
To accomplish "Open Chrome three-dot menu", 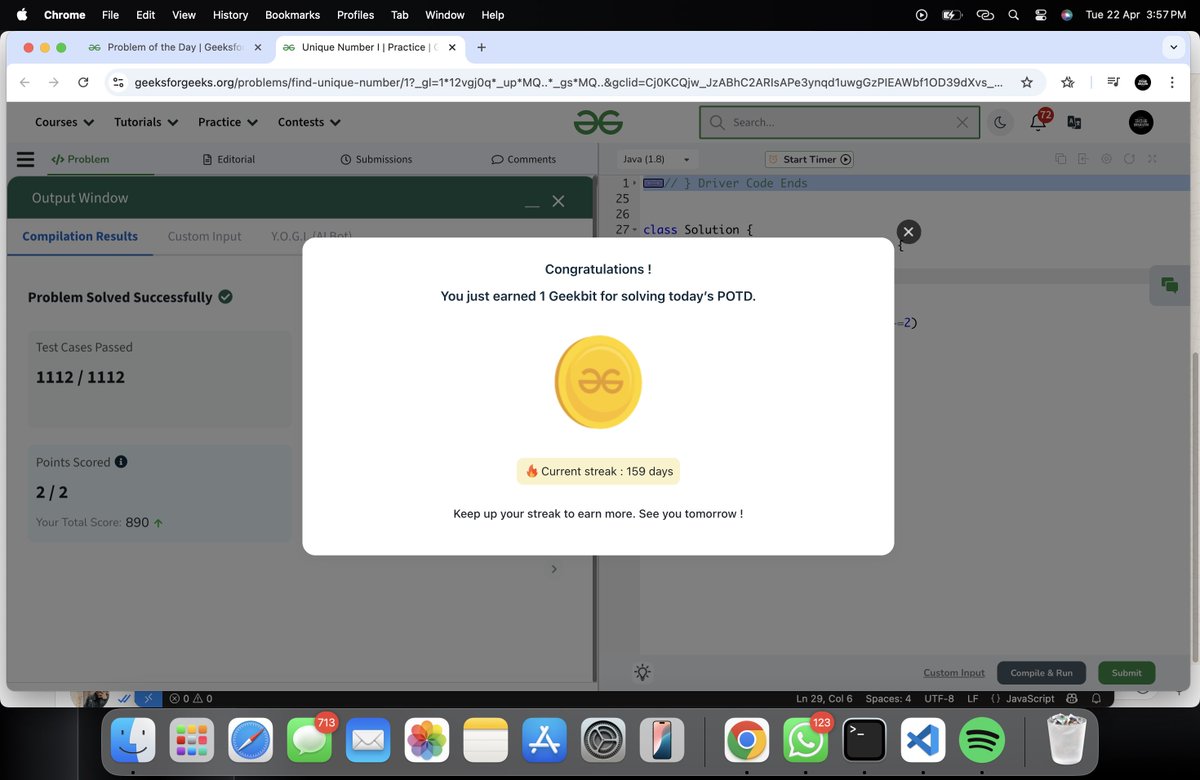I will [1172, 83].
